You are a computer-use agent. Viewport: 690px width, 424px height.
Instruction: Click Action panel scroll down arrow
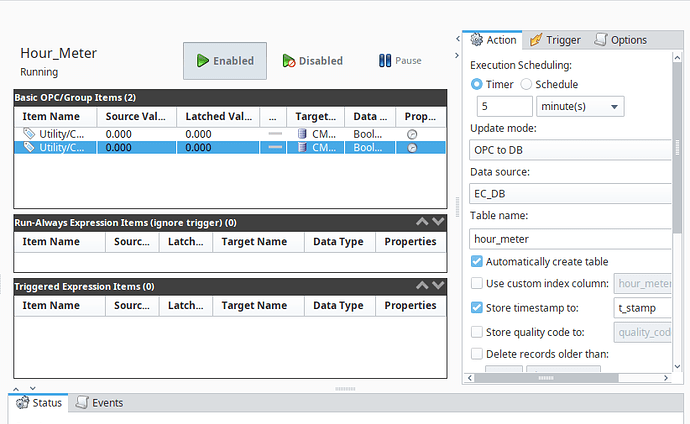click(677, 366)
